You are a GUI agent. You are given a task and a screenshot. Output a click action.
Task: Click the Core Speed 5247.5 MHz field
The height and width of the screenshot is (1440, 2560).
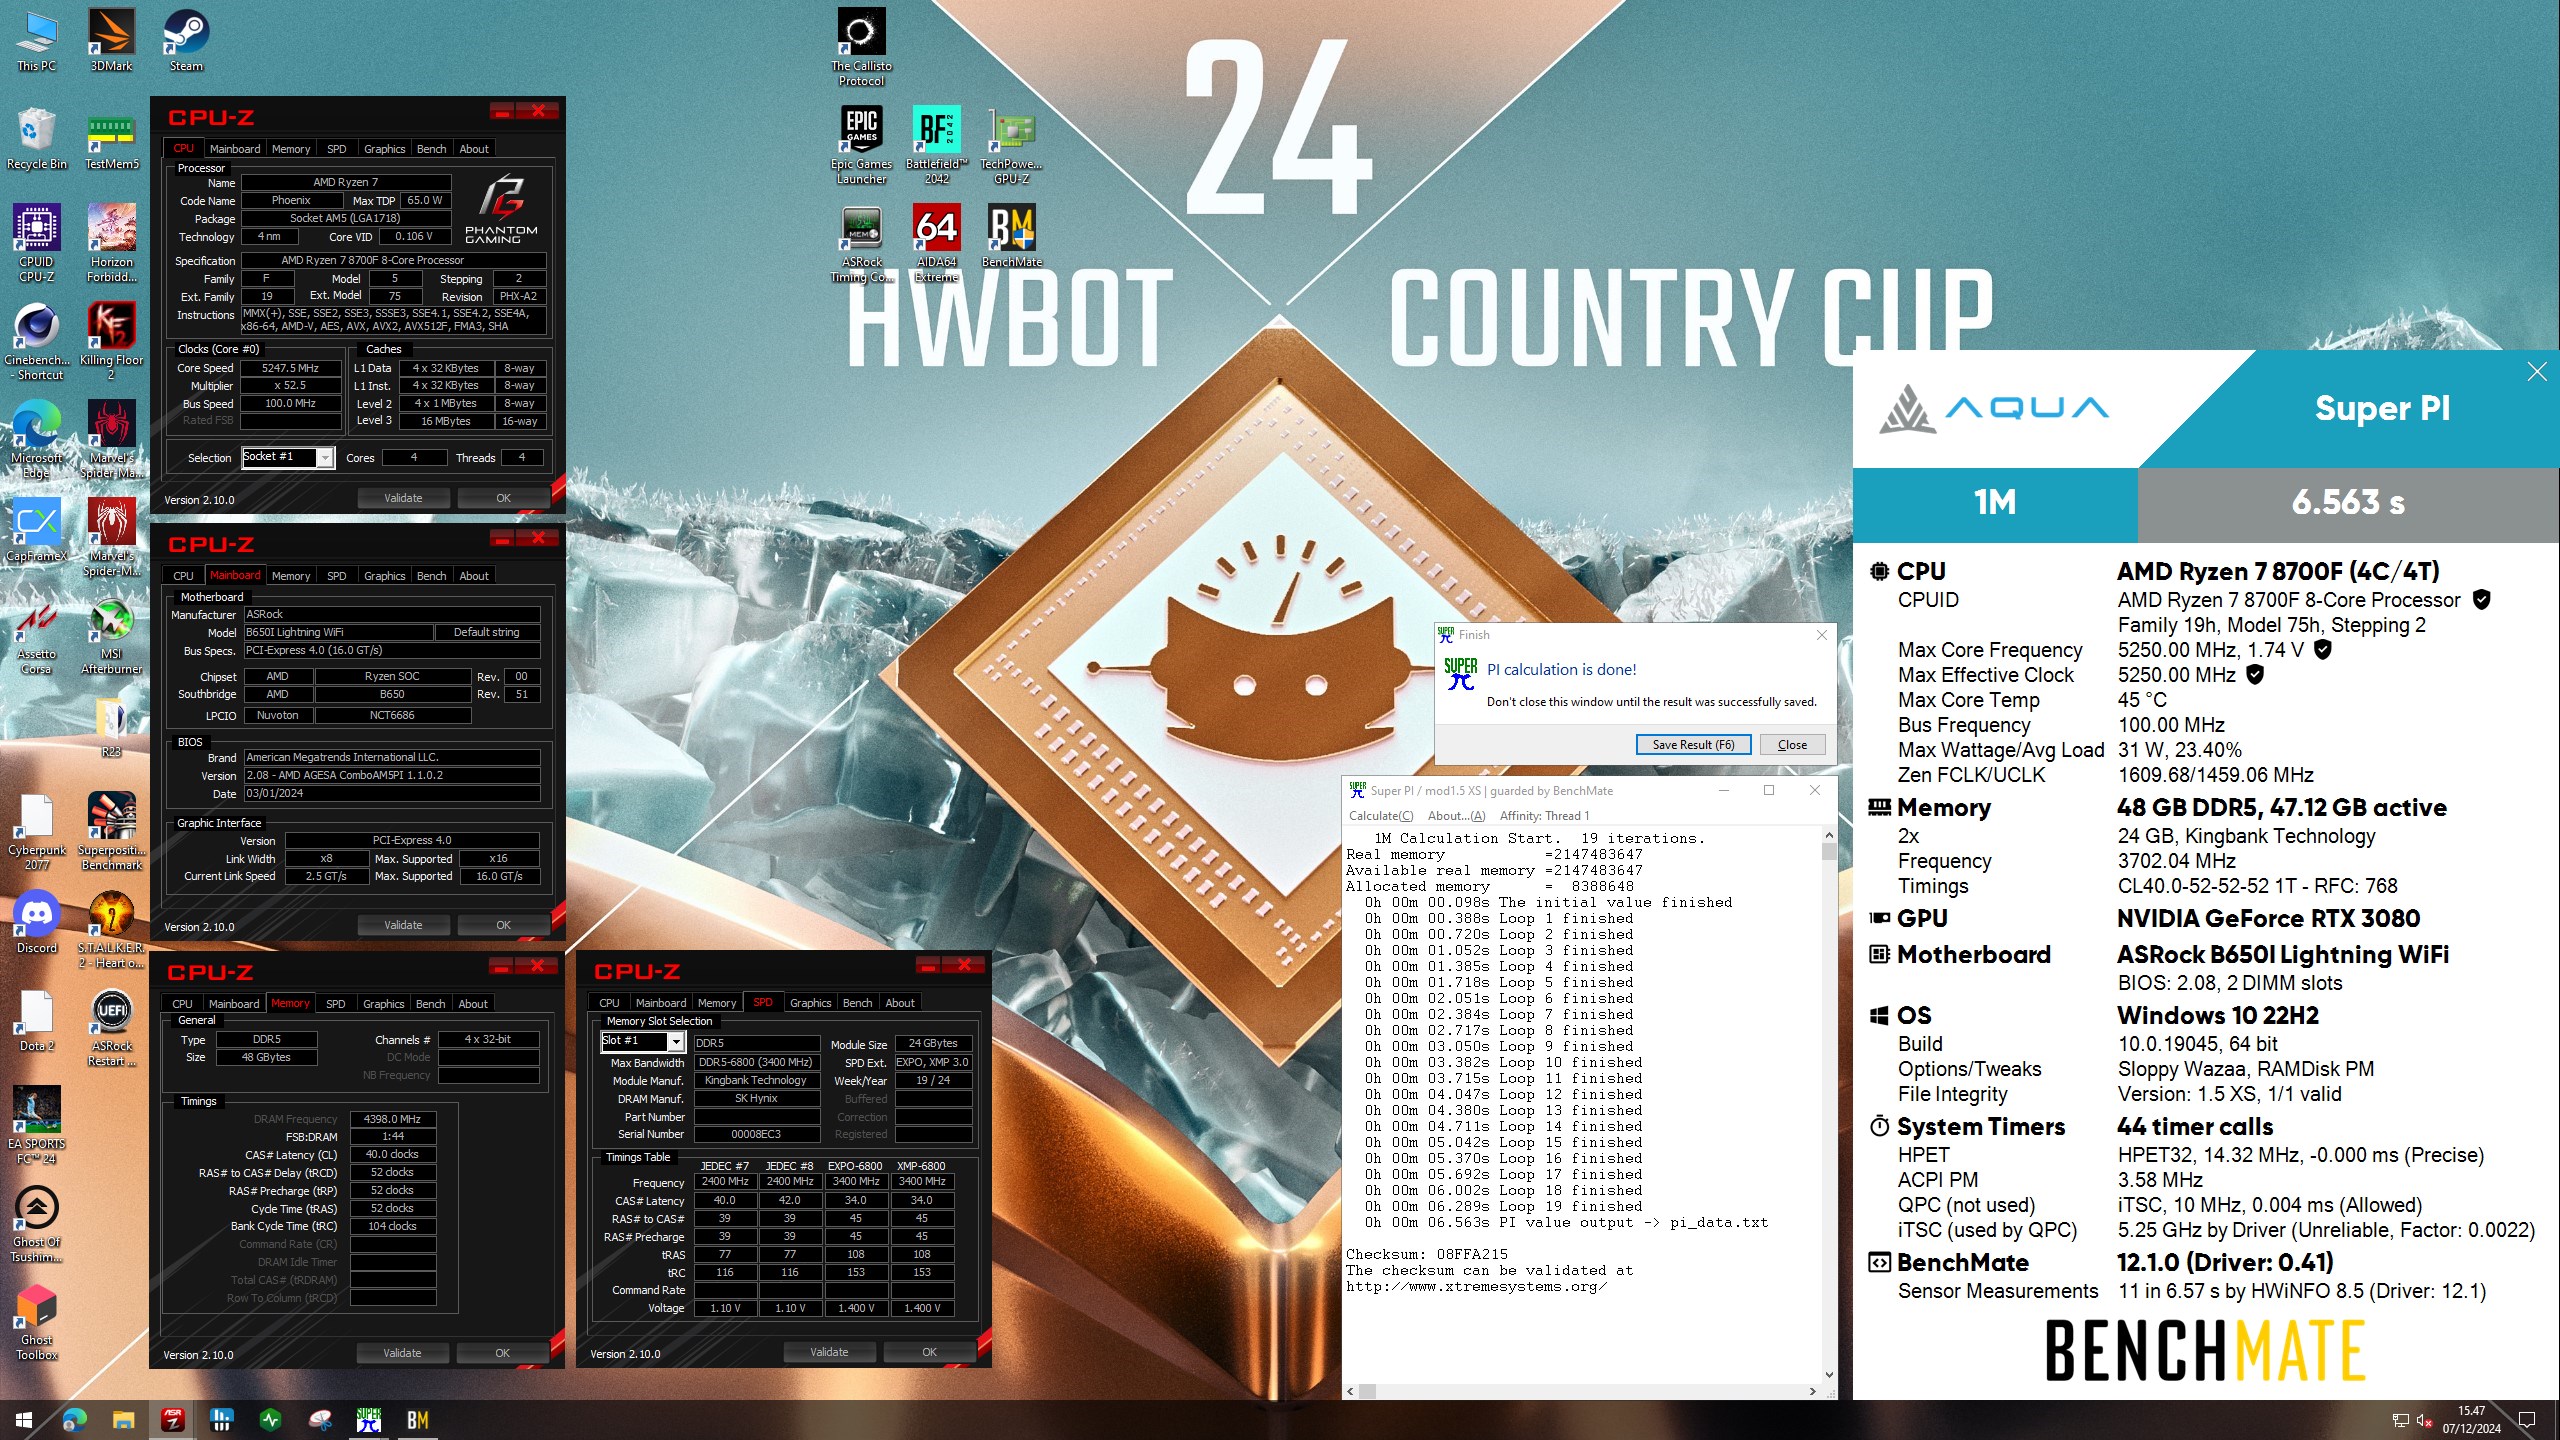tap(290, 368)
